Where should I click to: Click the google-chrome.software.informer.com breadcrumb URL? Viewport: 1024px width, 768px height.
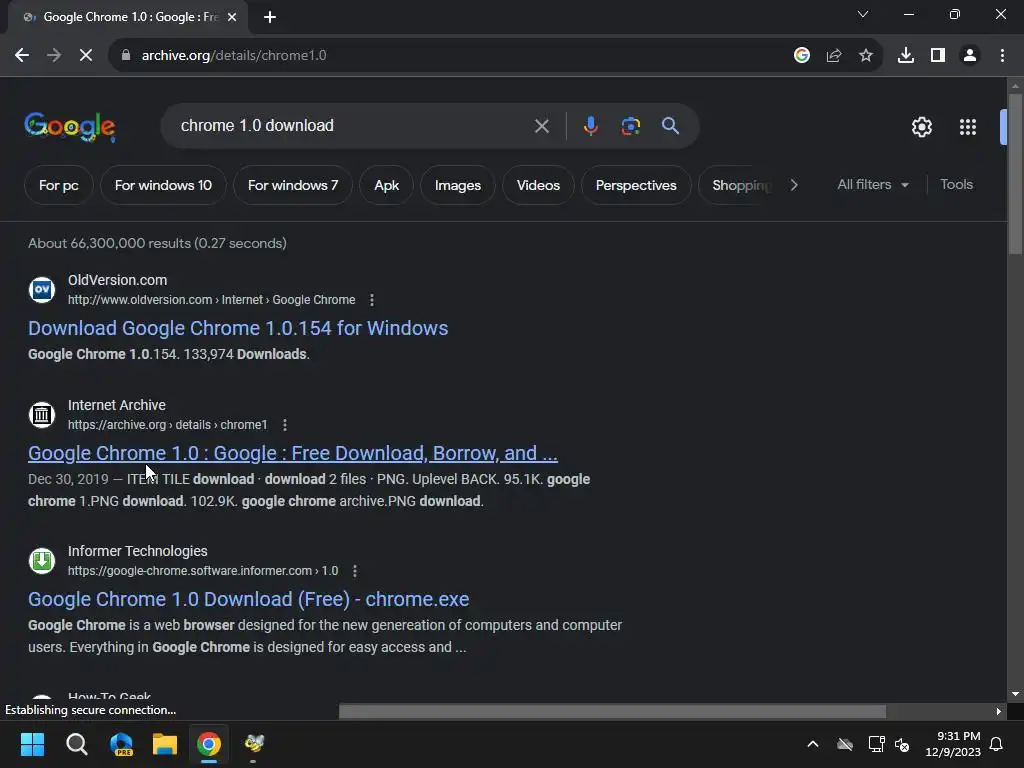203,571
